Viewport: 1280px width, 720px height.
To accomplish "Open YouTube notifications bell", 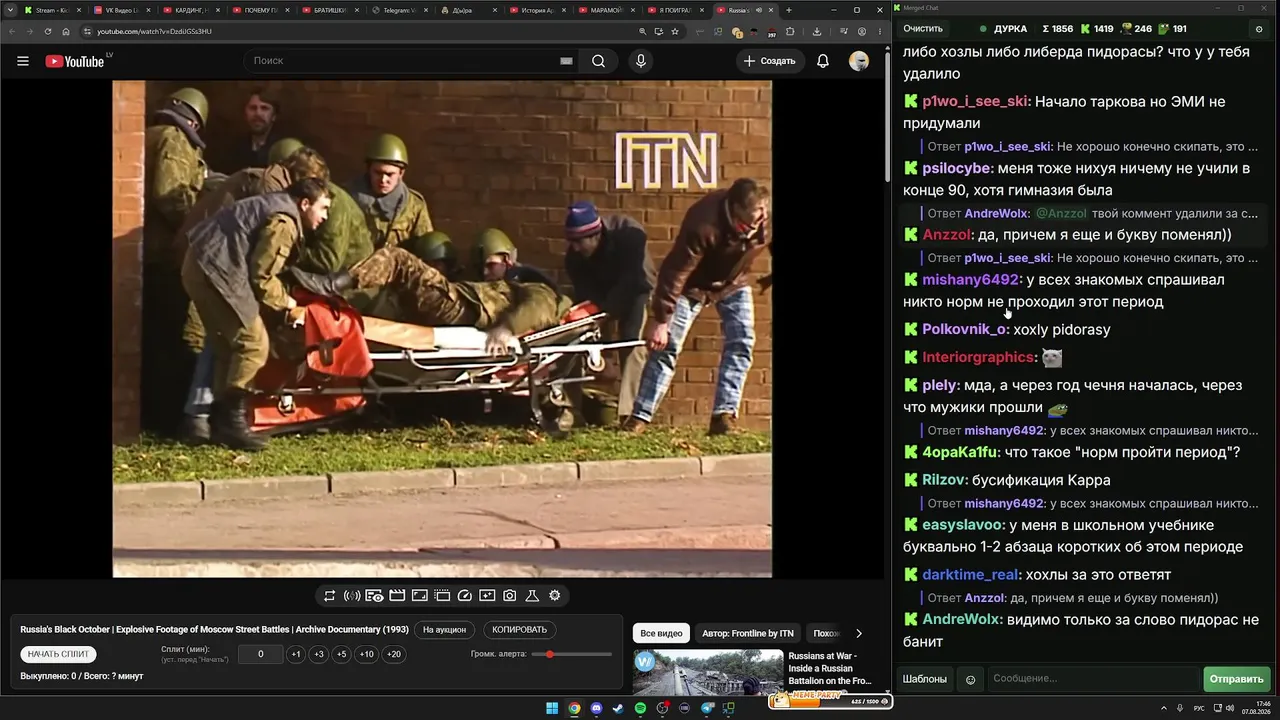I will click(x=823, y=61).
